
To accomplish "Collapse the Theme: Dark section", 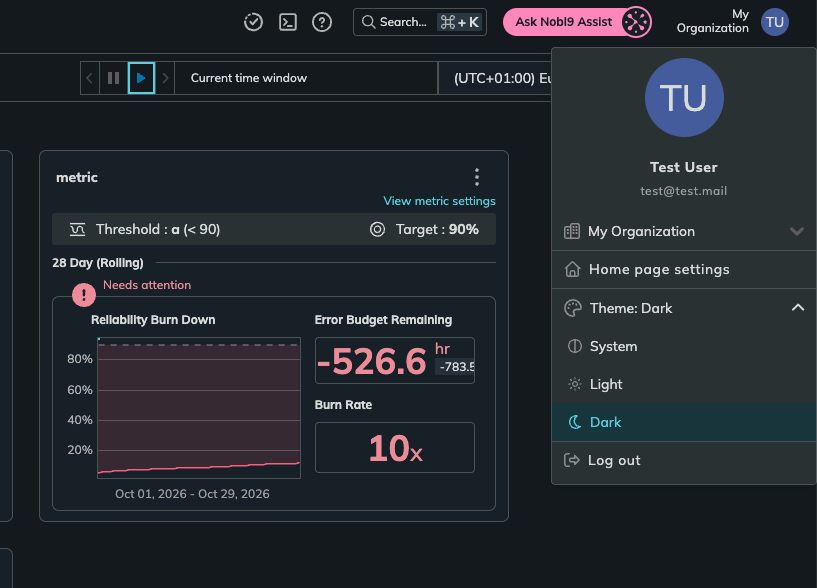I will pos(684,308).
